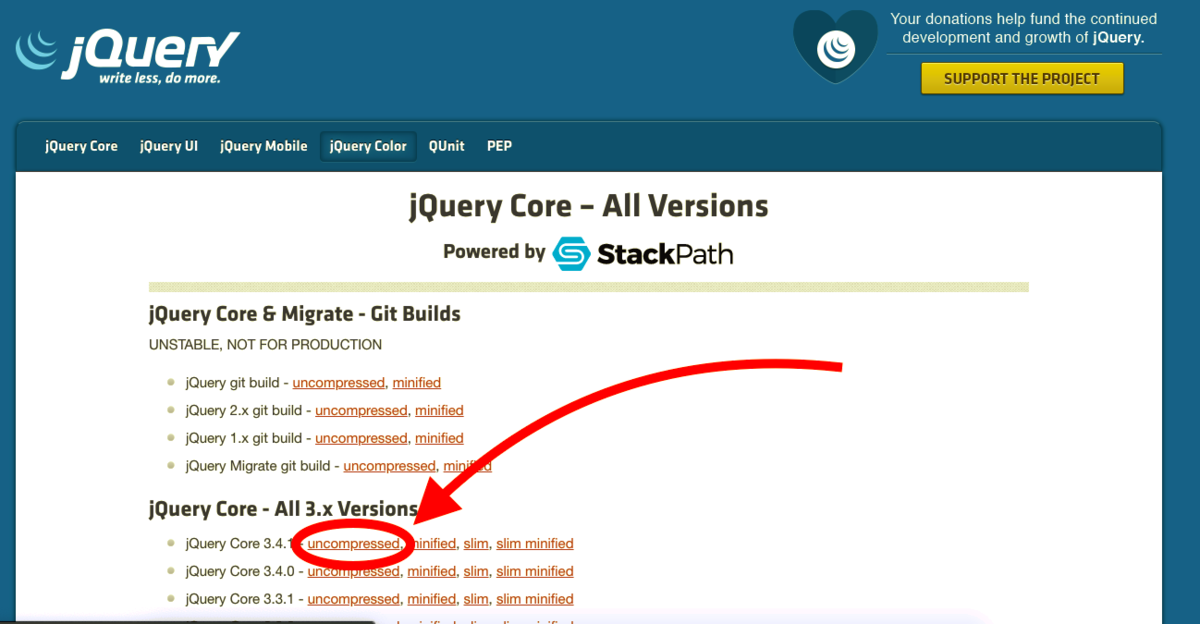Image resolution: width=1200 pixels, height=624 pixels.
Task: Open the jQuery UI nav tab
Action: coord(169,146)
